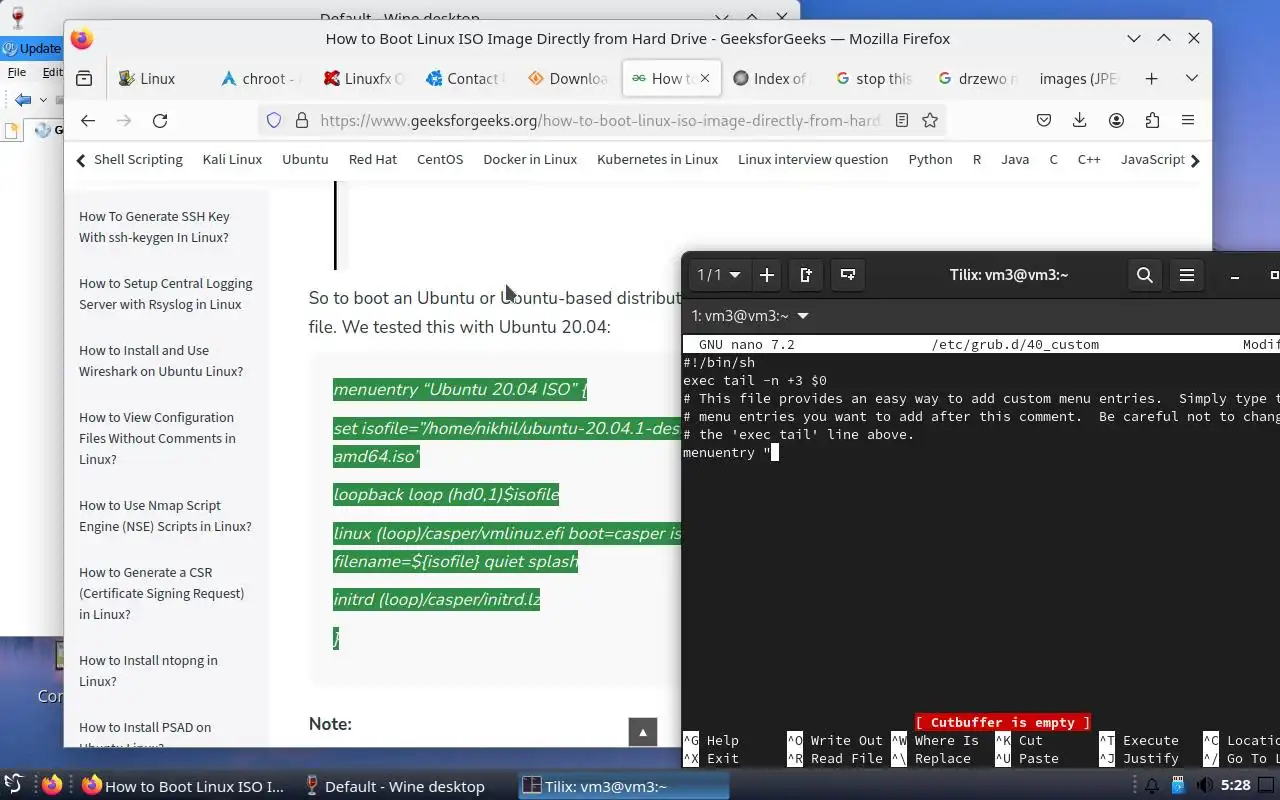
Task: Open 'View Configuration Files Without Comments' article
Action: click(x=157, y=438)
